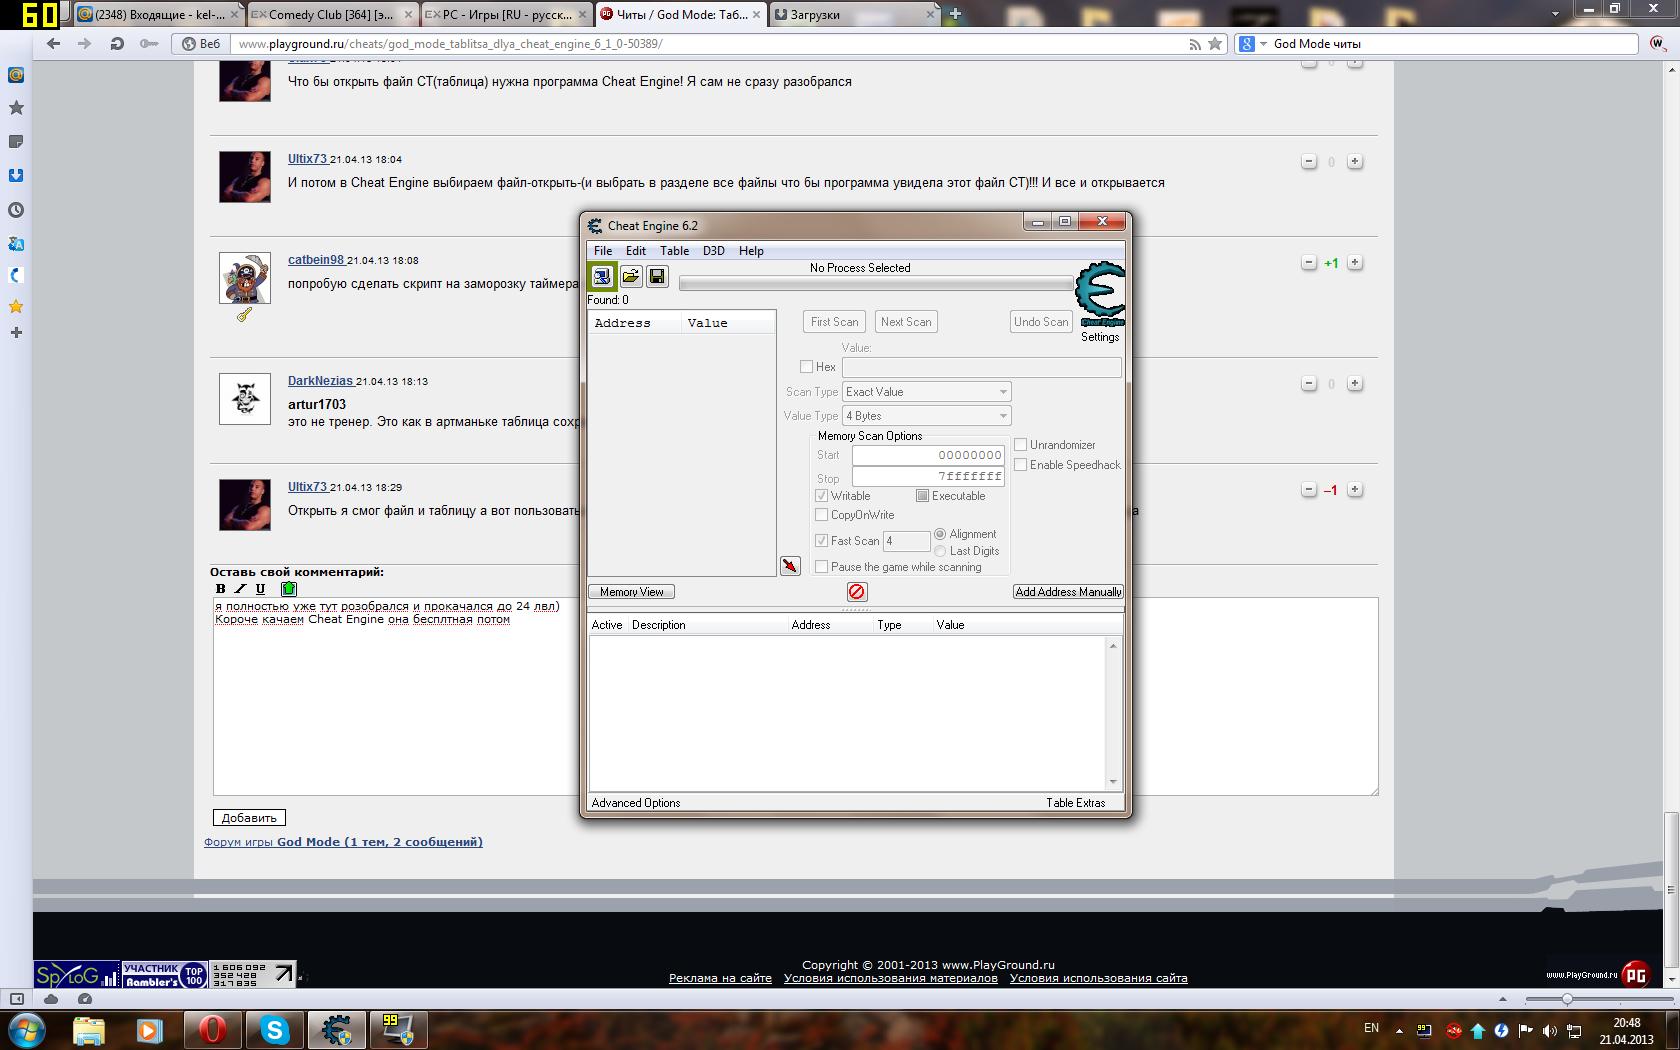Screen dimensions: 1680x1050
Task: Click Underline icon in comment editor
Action: coord(261,589)
